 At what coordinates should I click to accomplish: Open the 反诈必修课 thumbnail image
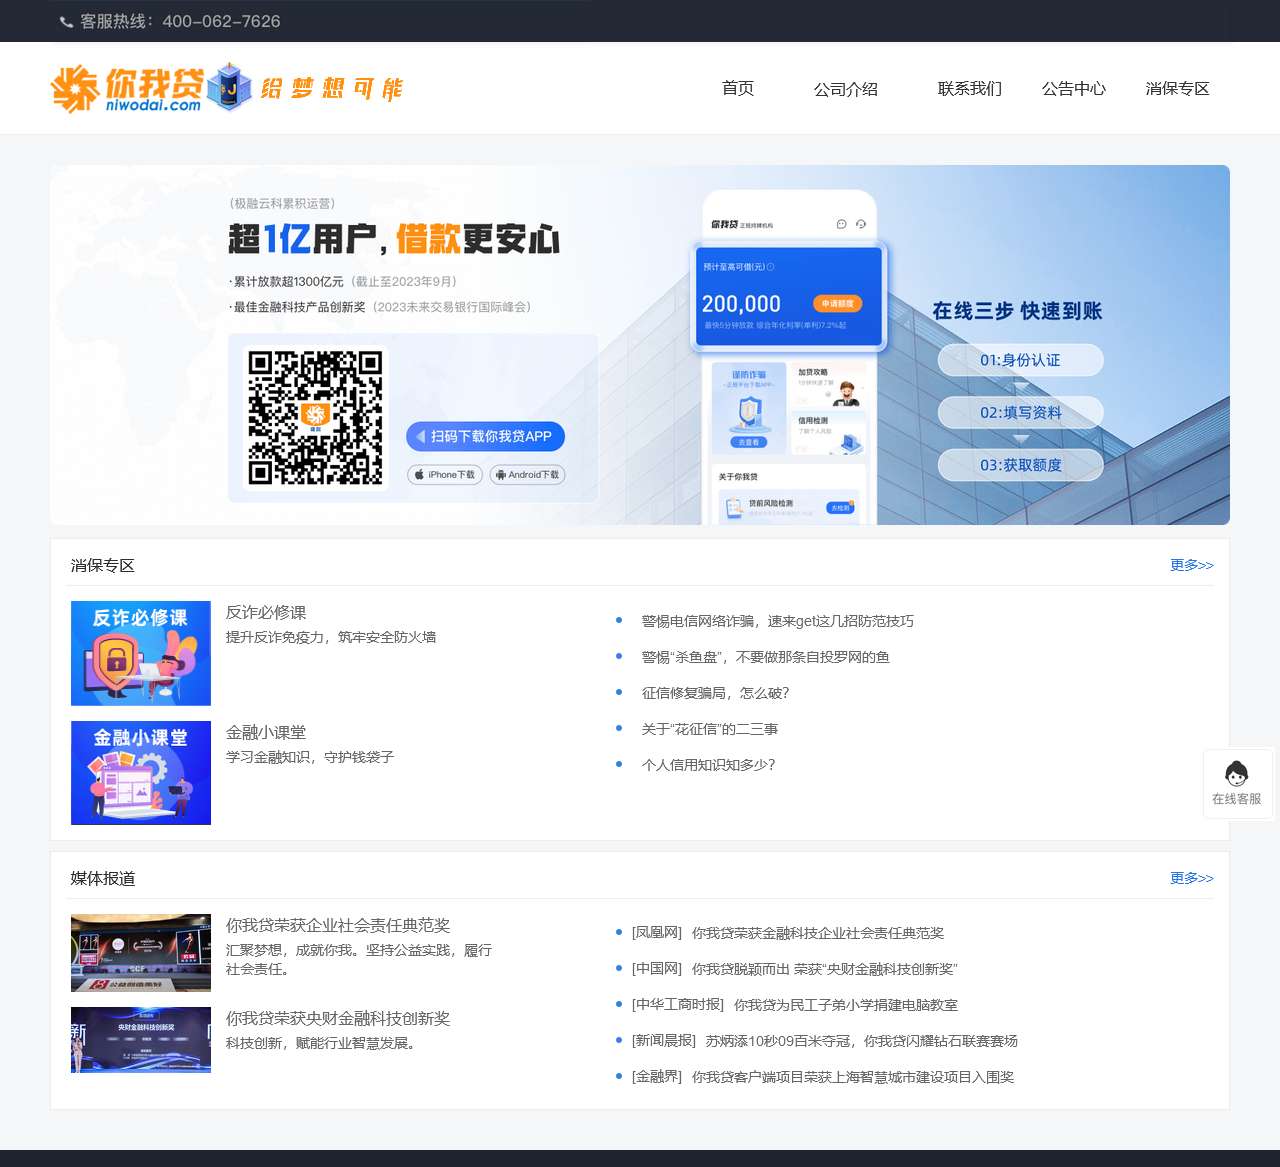click(141, 653)
